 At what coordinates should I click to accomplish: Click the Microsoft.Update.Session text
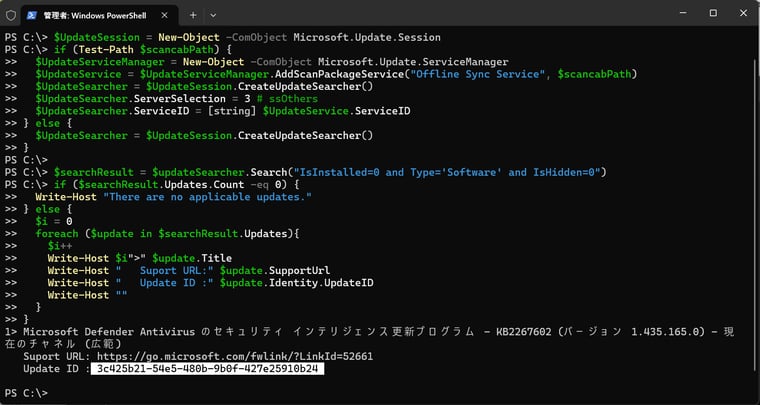click(367, 37)
